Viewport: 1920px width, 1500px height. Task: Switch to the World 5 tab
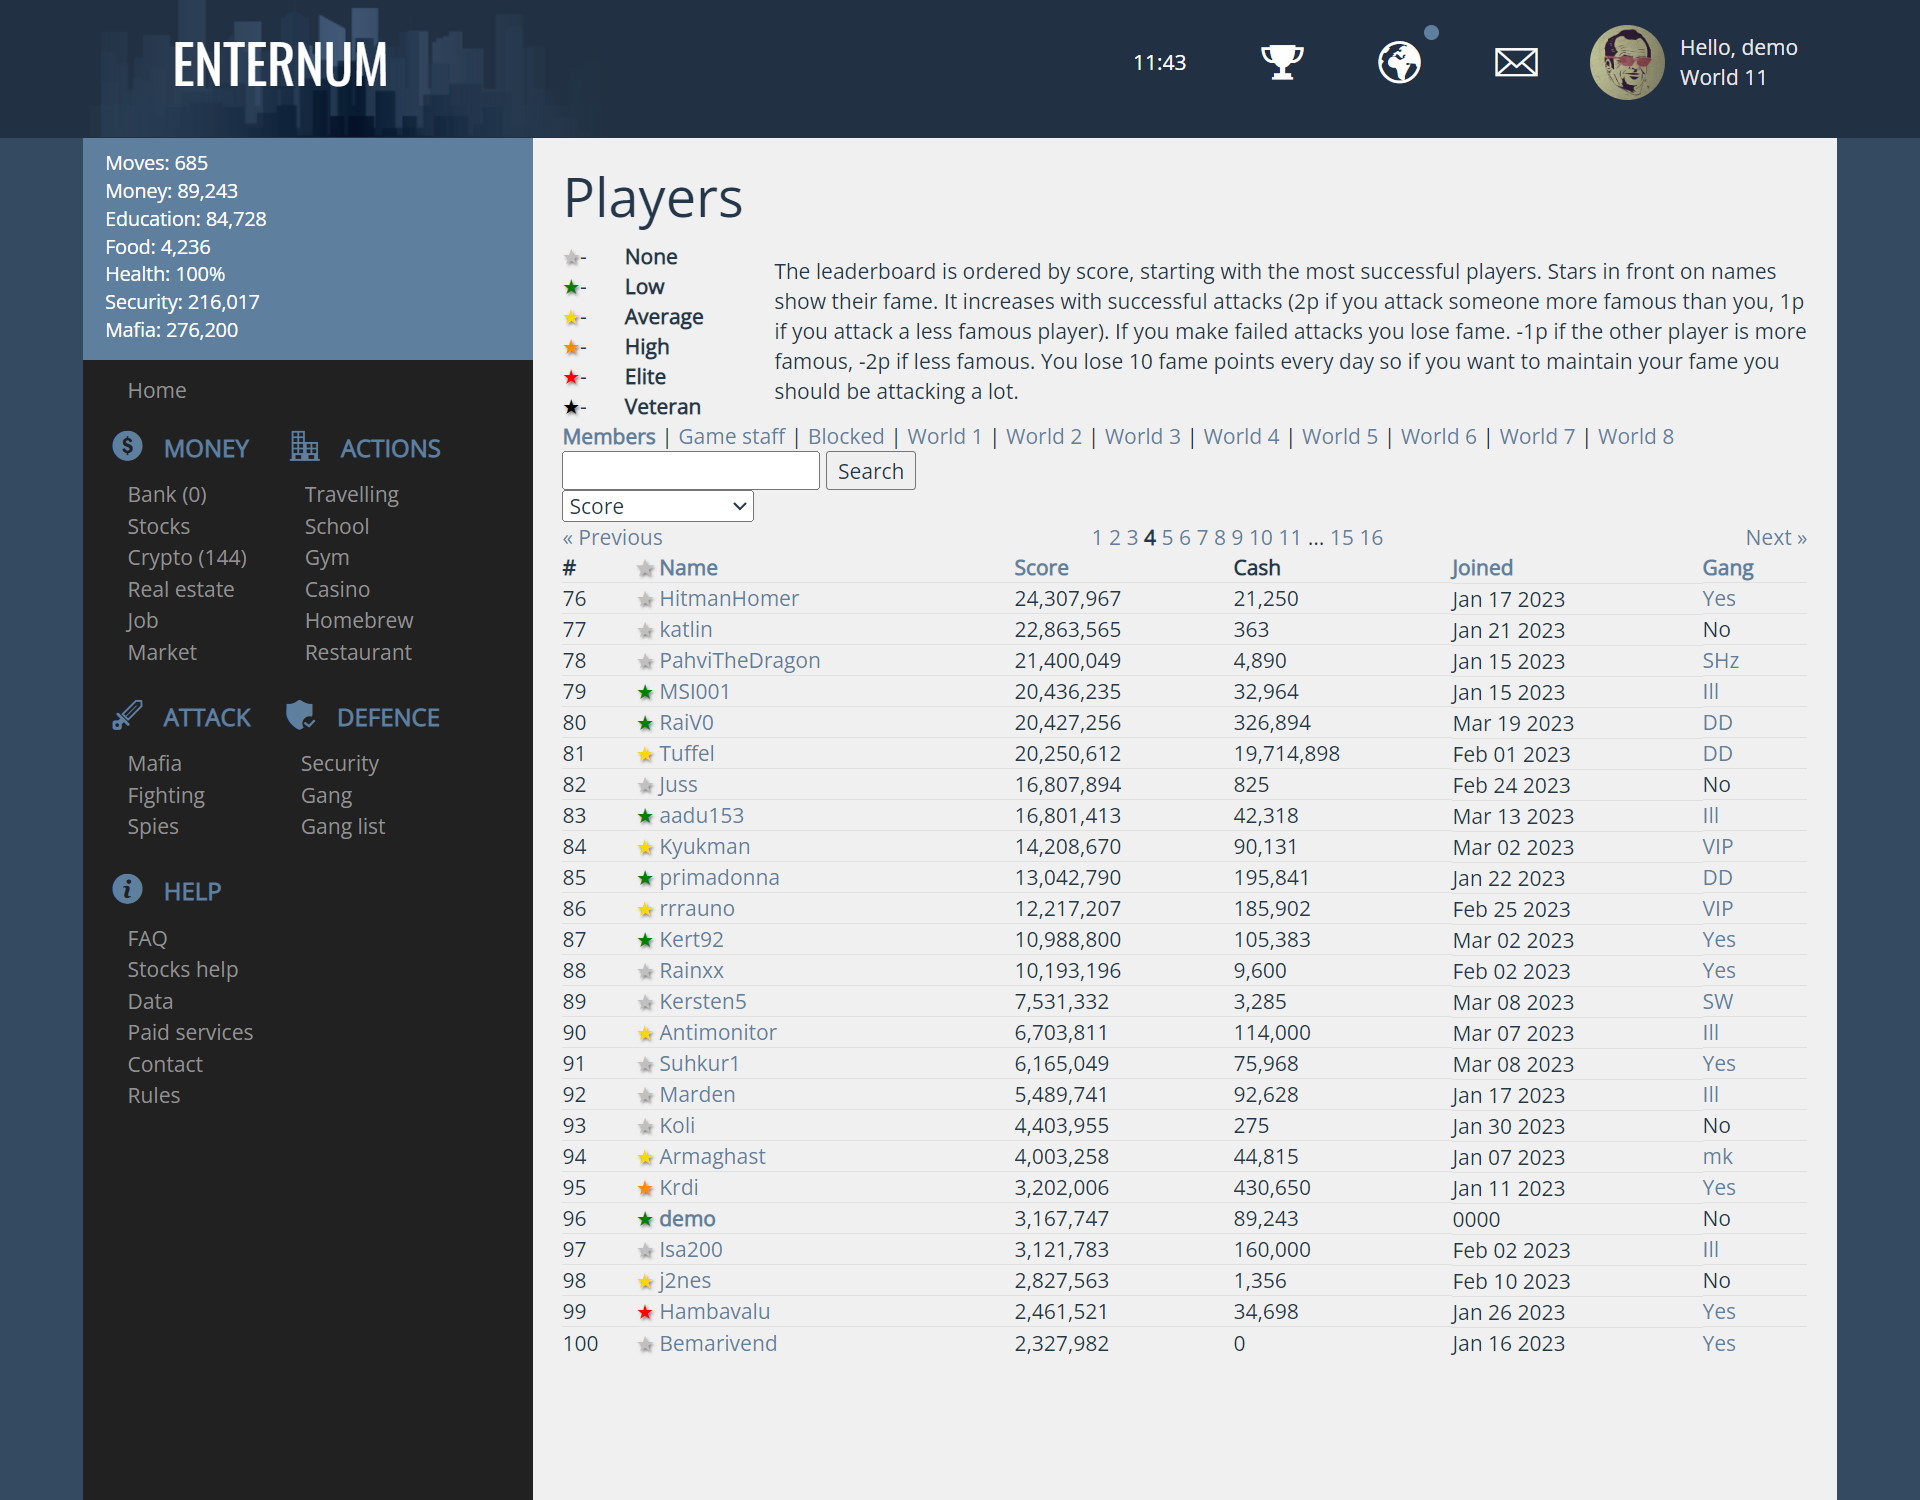(1339, 437)
